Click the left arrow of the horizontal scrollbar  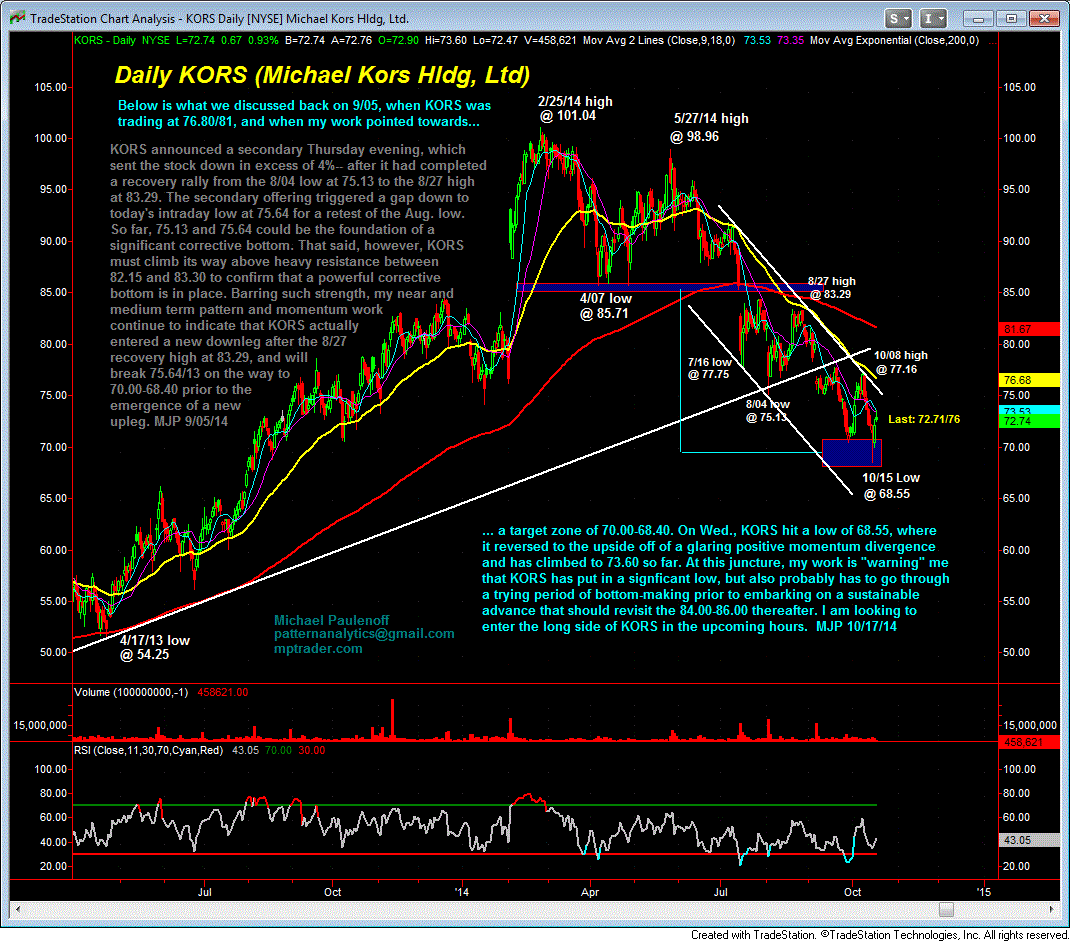coord(17,910)
